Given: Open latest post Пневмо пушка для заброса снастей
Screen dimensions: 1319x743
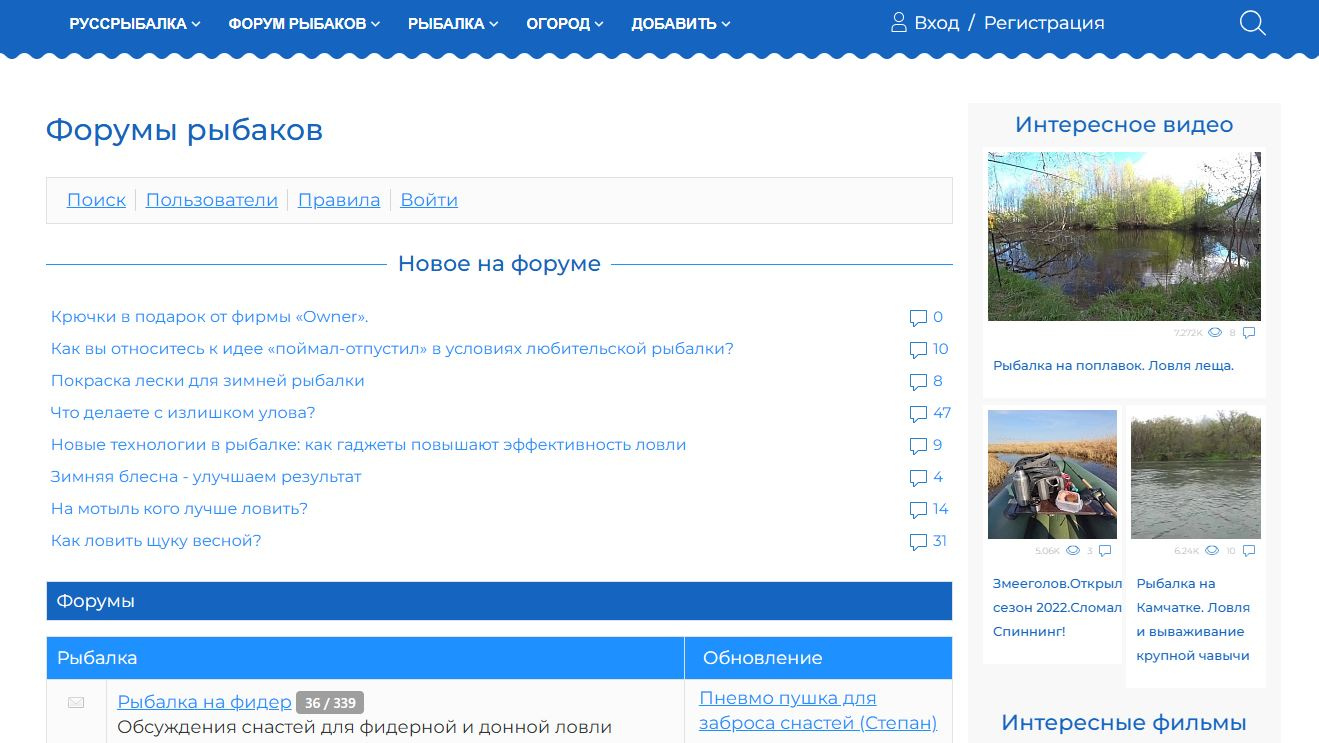Looking at the screenshot, I should click(818, 711).
